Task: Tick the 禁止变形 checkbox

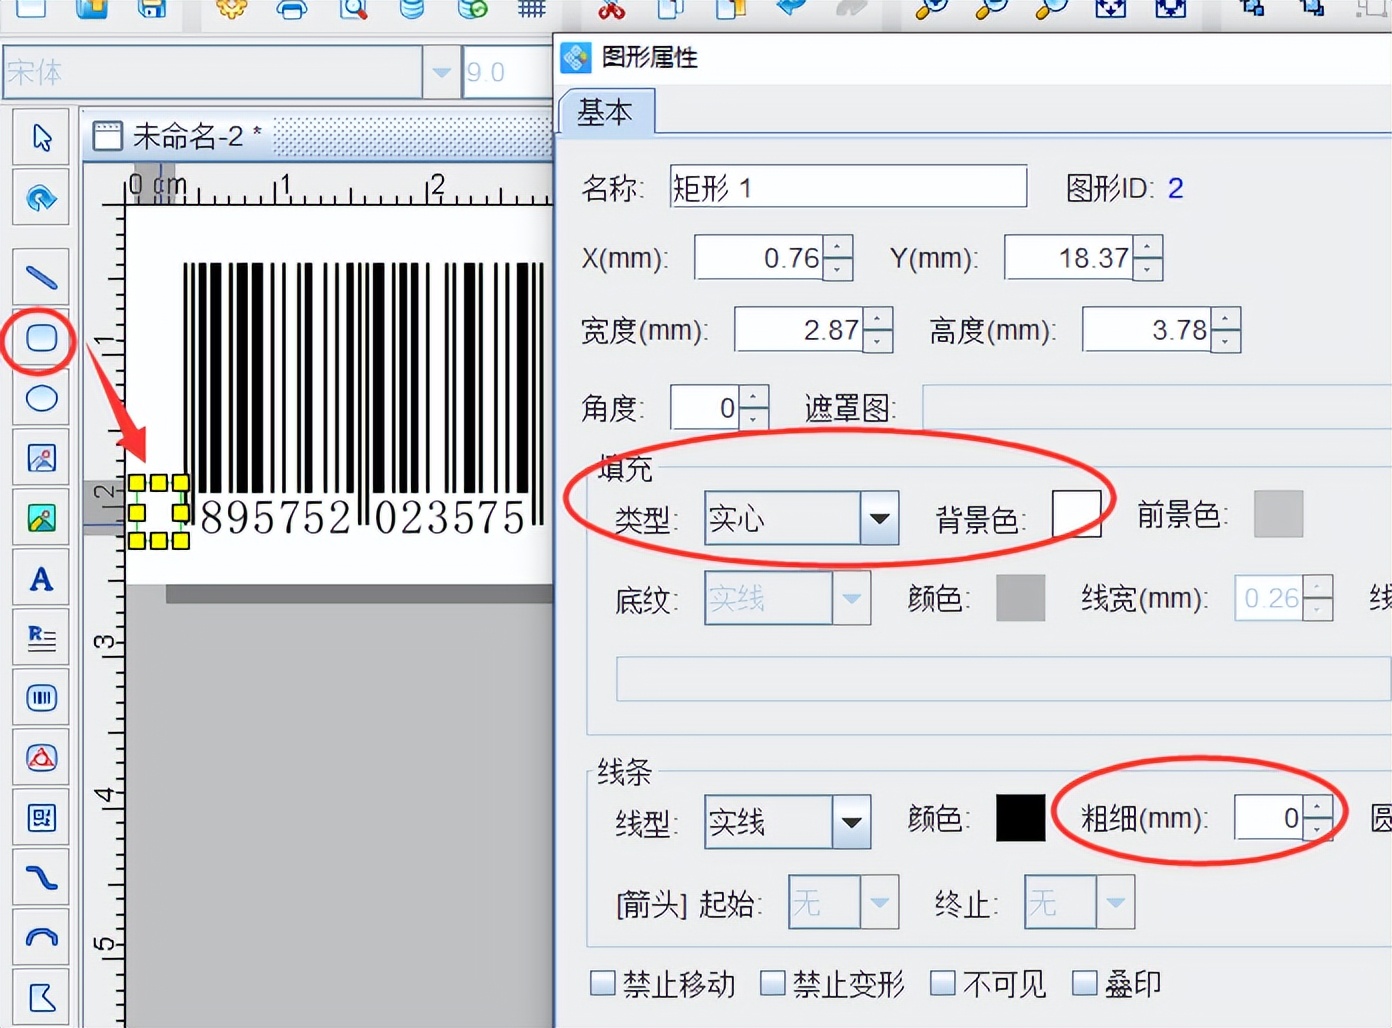Action: (772, 983)
